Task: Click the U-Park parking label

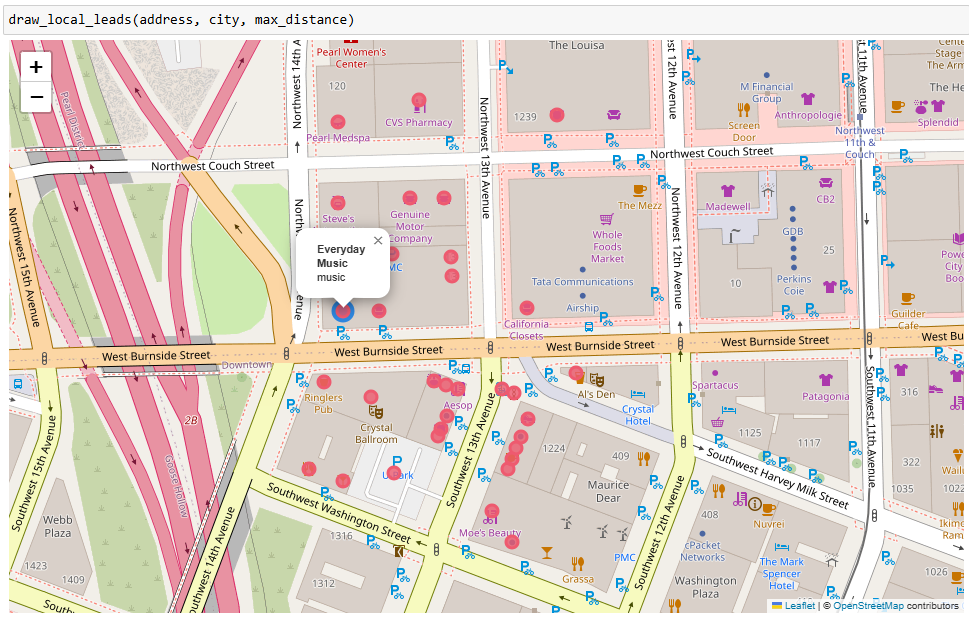Action: pyautogui.click(x=398, y=475)
